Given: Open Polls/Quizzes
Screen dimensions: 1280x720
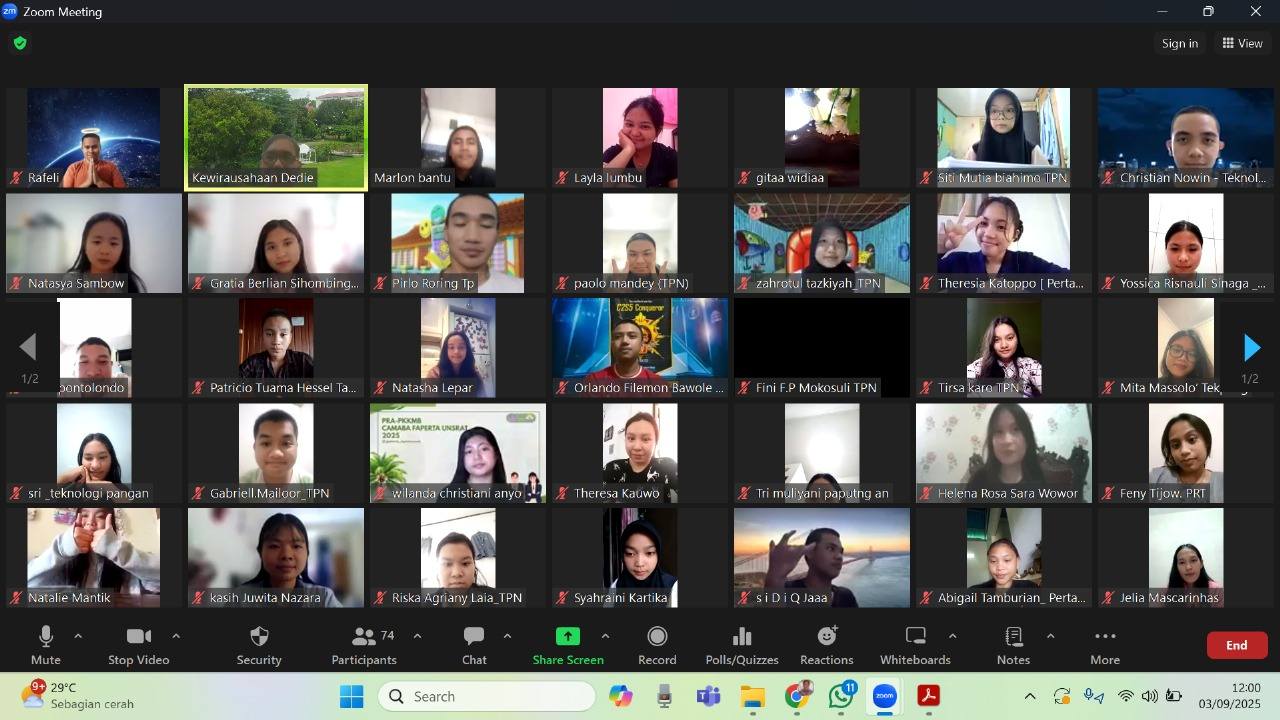Looking at the screenshot, I should click(741, 645).
